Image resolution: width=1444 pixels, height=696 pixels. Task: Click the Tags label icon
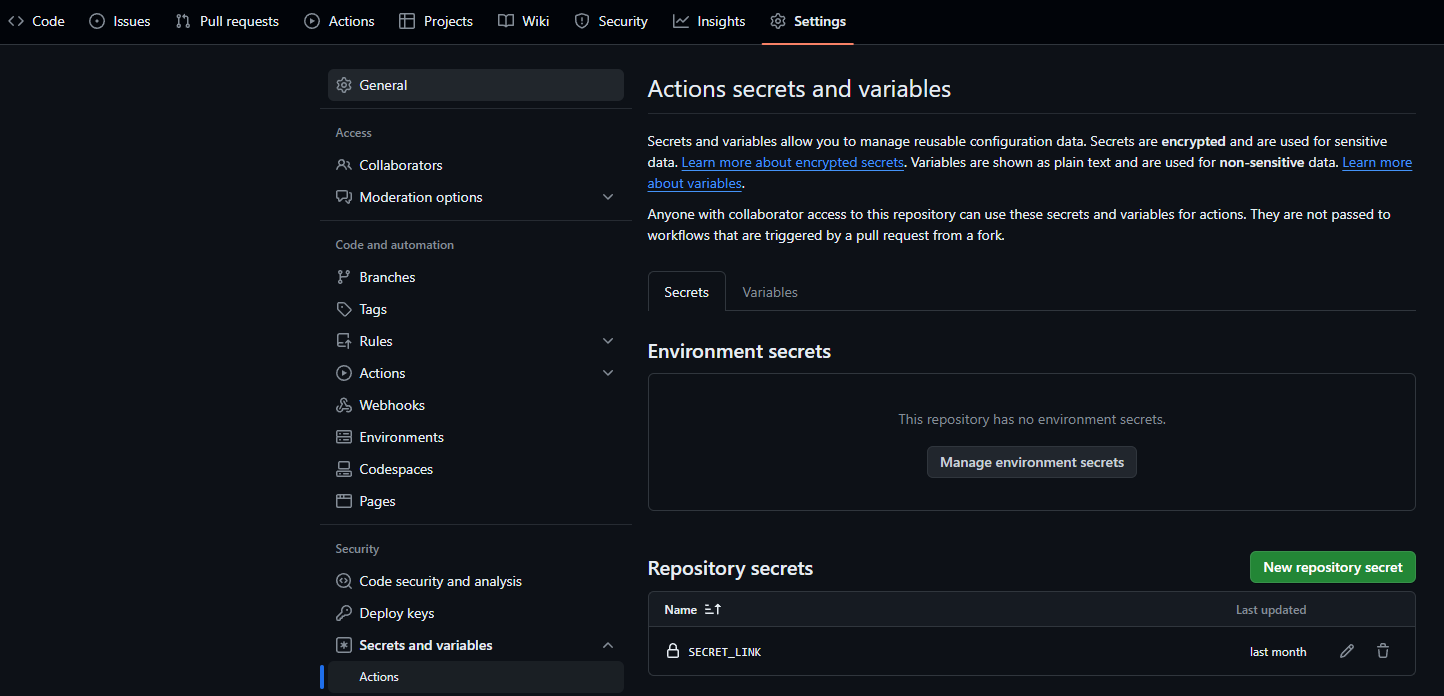(344, 309)
